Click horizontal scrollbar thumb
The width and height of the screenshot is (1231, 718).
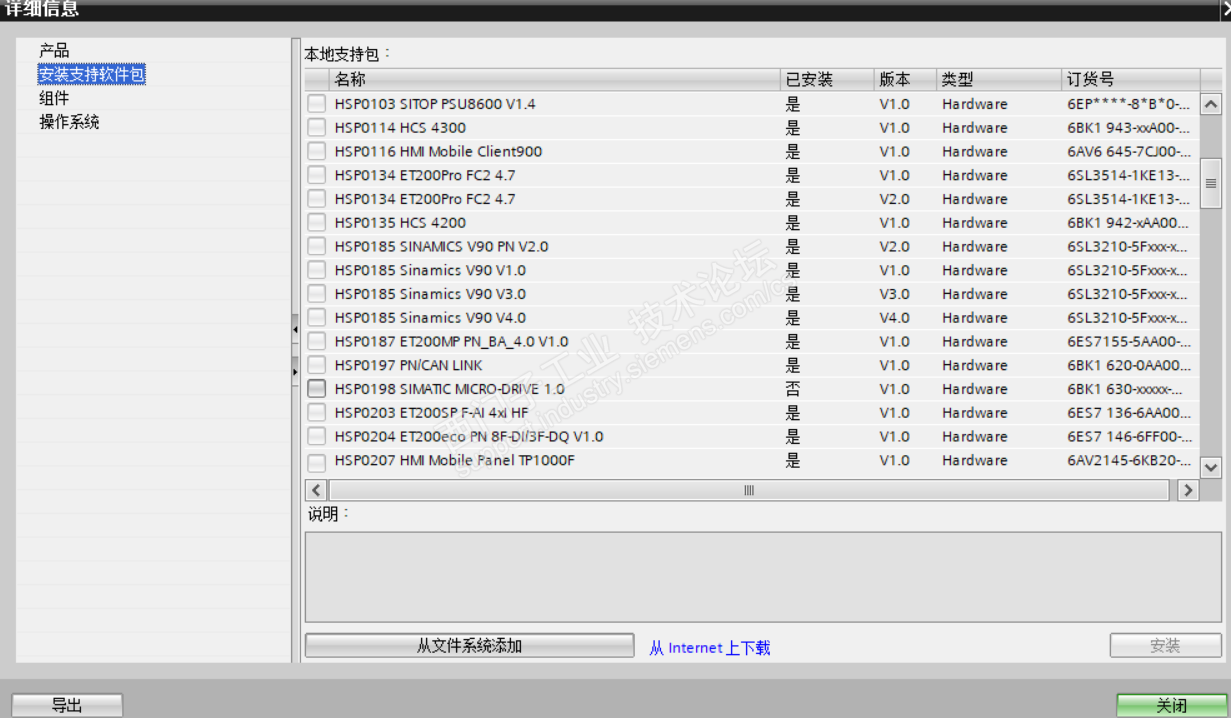point(748,490)
